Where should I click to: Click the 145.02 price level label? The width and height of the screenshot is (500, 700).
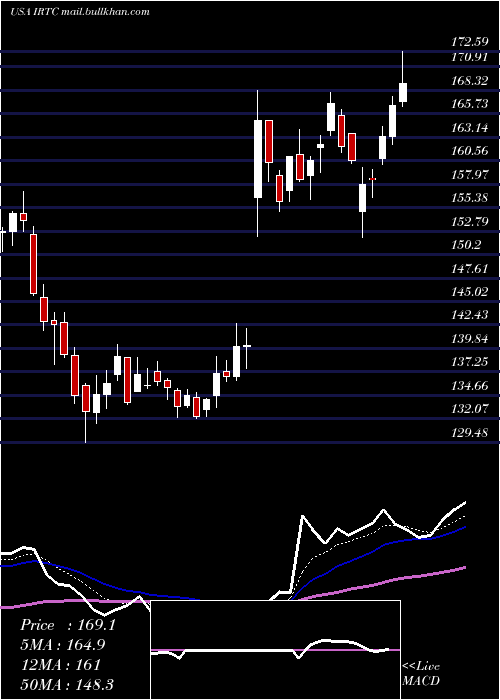point(470,292)
